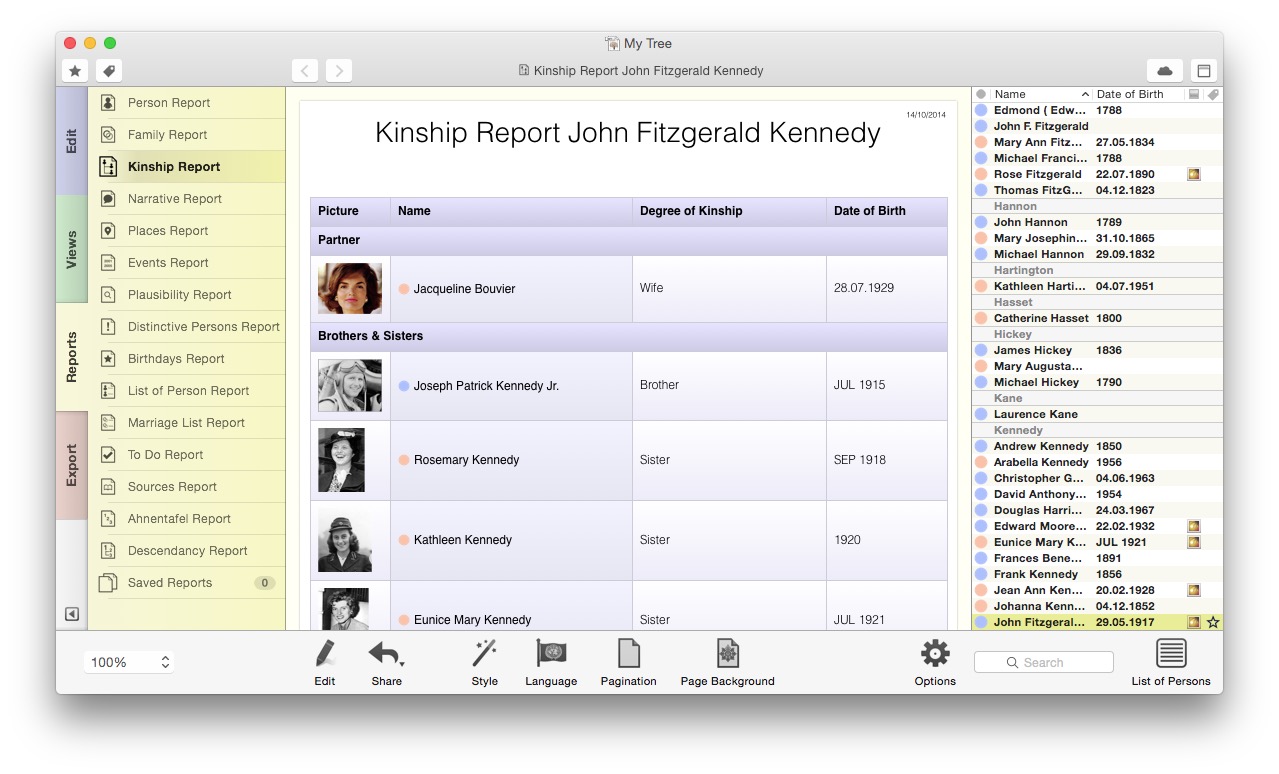Open Events Report
1279x774 pixels.
point(187,263)
